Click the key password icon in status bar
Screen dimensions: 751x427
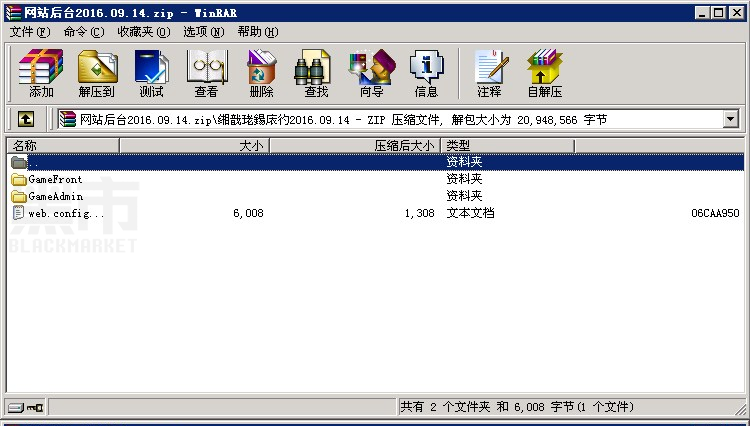pos(34,408)
